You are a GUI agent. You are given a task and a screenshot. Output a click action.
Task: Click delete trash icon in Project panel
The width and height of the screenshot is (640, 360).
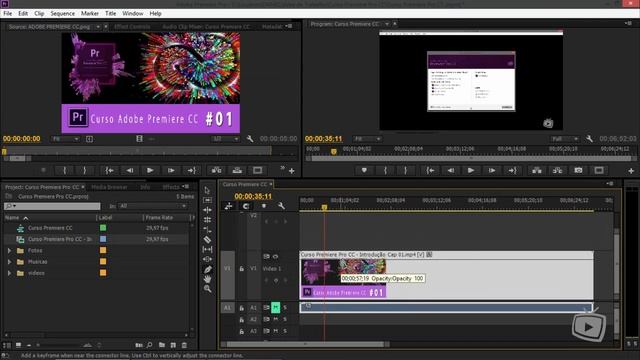click(184, 345)
